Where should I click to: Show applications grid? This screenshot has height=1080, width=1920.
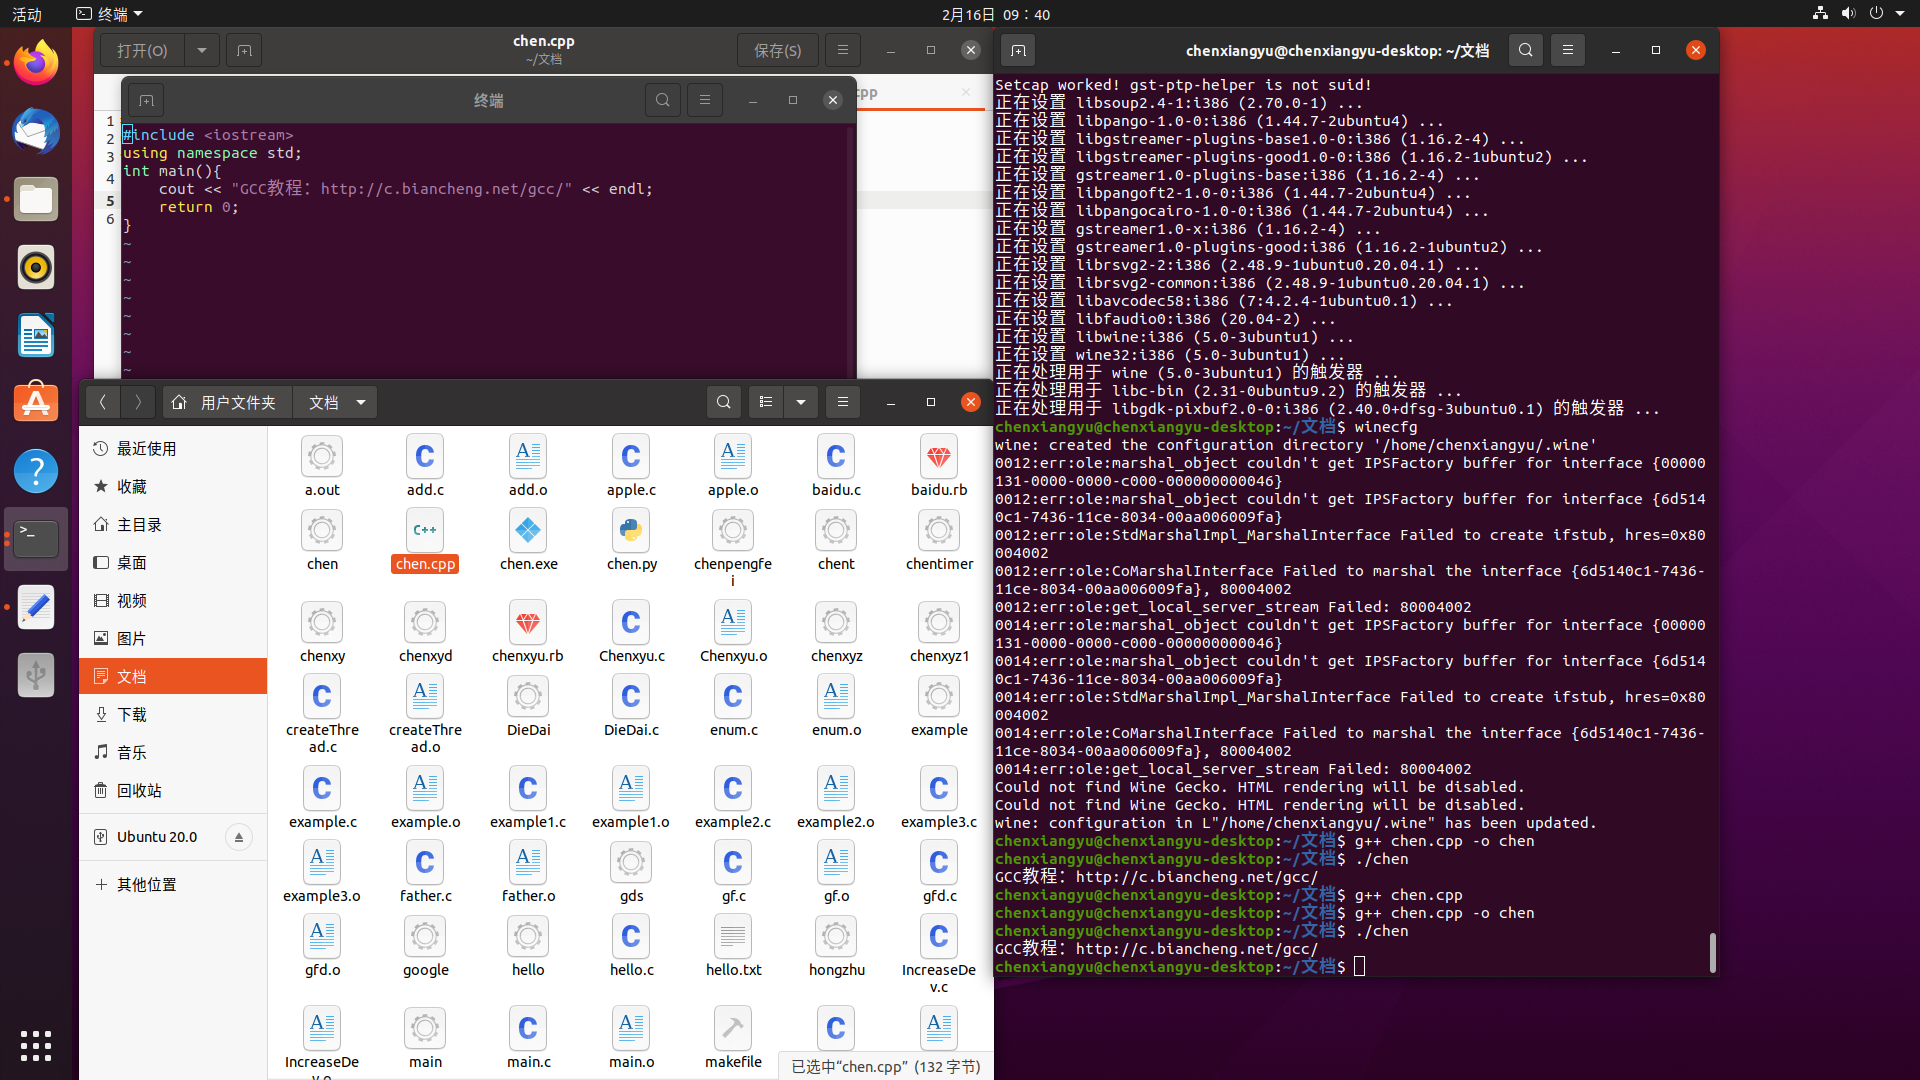click(36, 1045)
